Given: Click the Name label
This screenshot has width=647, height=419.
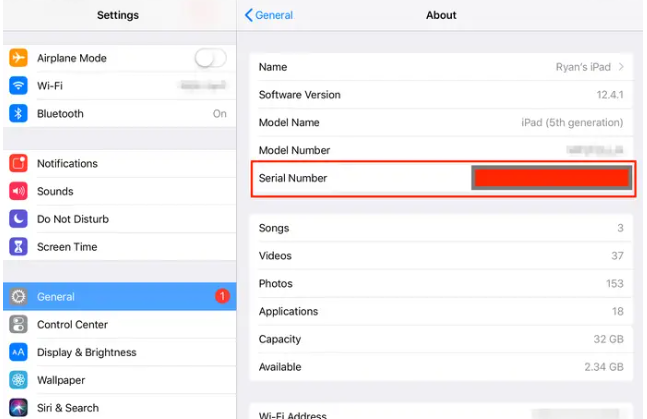Looking at the screenshot, I should click(x=273, y=67).
